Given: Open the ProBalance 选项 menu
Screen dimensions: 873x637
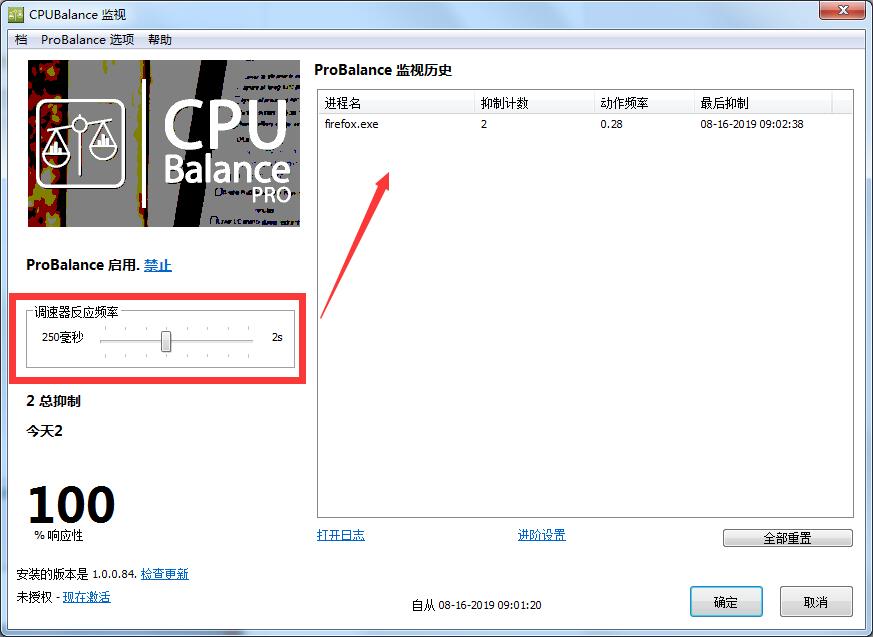Looking at the screenshot, I should pyautogui.click(x=87, y=40).
